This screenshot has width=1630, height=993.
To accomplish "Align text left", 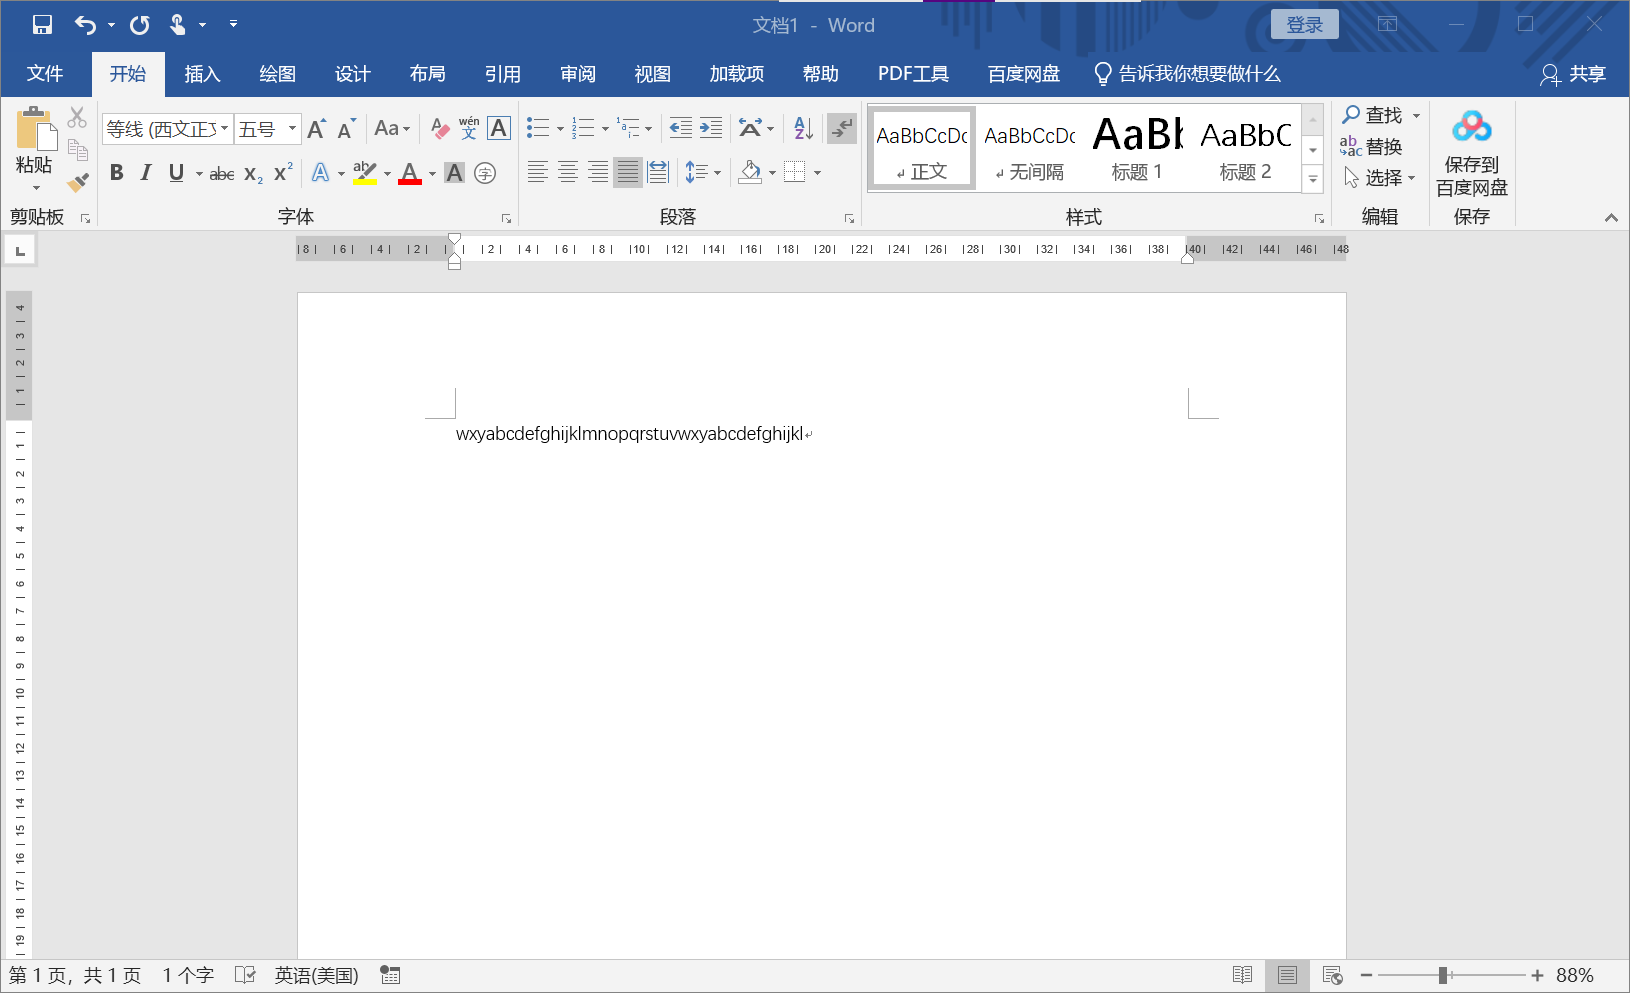I will [x=537, y=172].
